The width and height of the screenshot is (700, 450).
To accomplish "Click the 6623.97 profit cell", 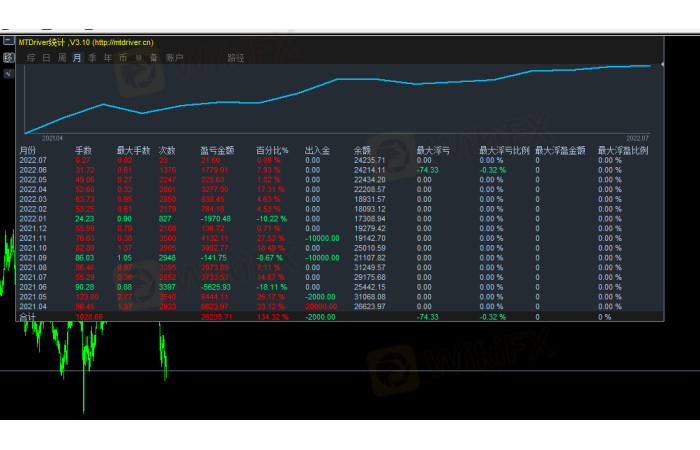I will tap(215, 307).
